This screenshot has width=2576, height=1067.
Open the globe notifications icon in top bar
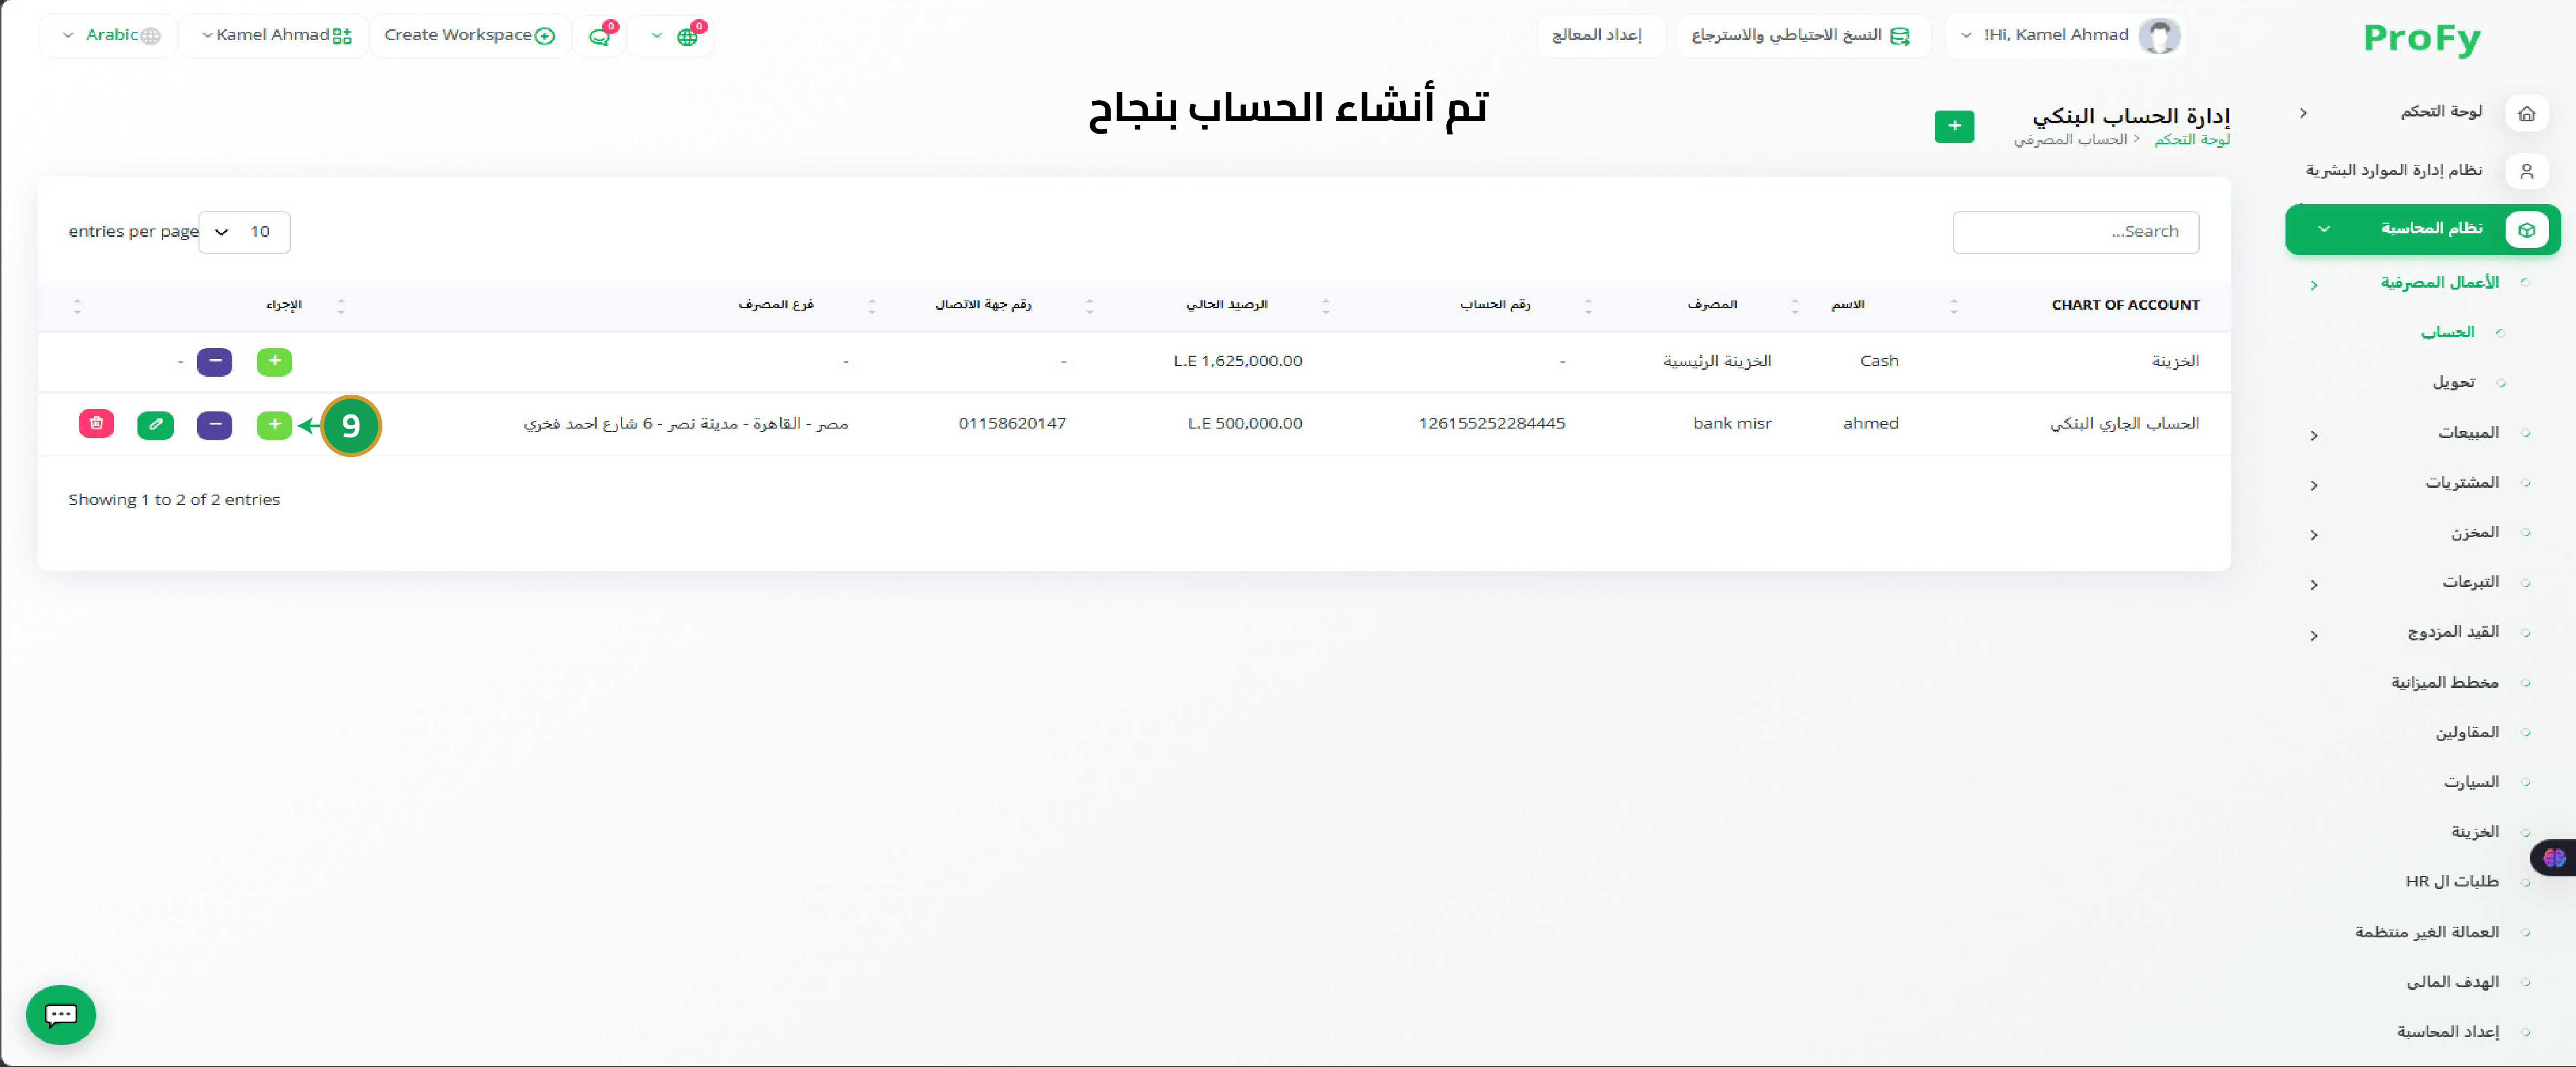687,36
